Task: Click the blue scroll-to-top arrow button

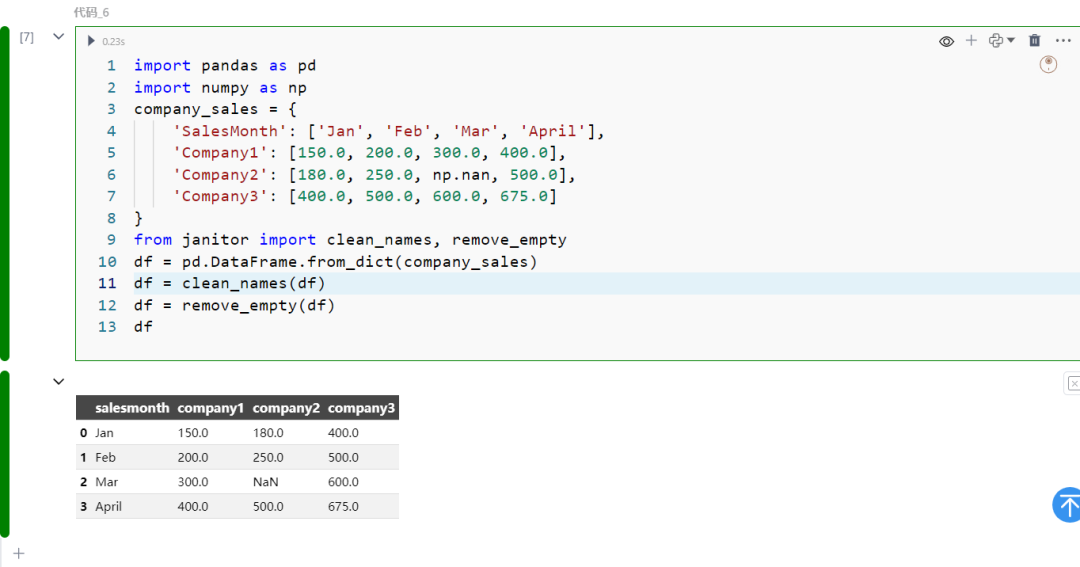Action: point(1067,505)
